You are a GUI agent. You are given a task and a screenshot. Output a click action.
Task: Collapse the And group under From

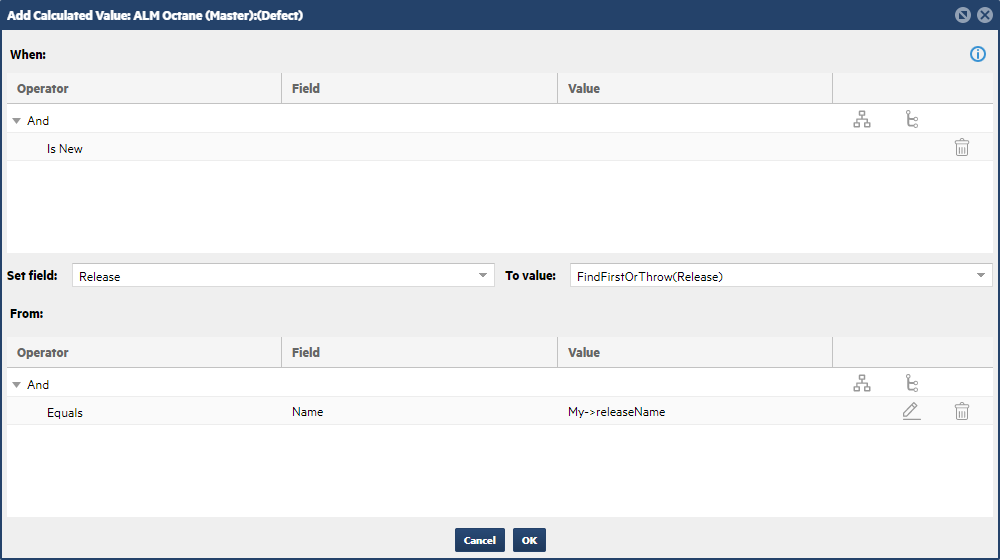point(17,385)
